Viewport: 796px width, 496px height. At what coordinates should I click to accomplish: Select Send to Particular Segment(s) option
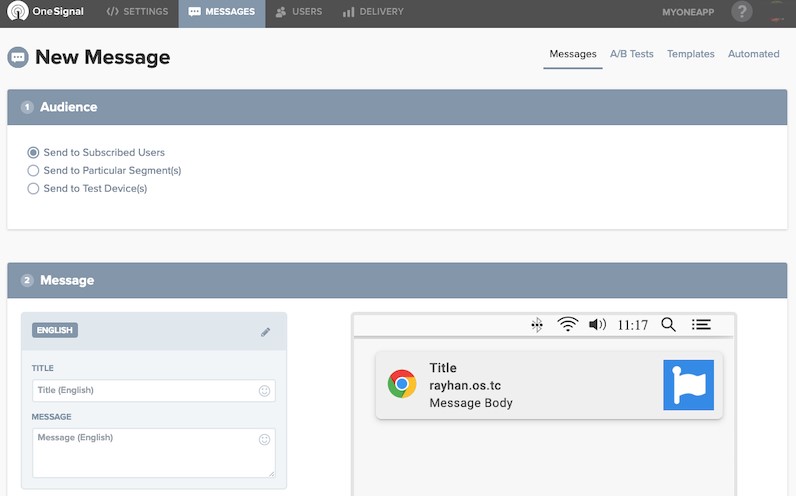click(x=34, y=171)
